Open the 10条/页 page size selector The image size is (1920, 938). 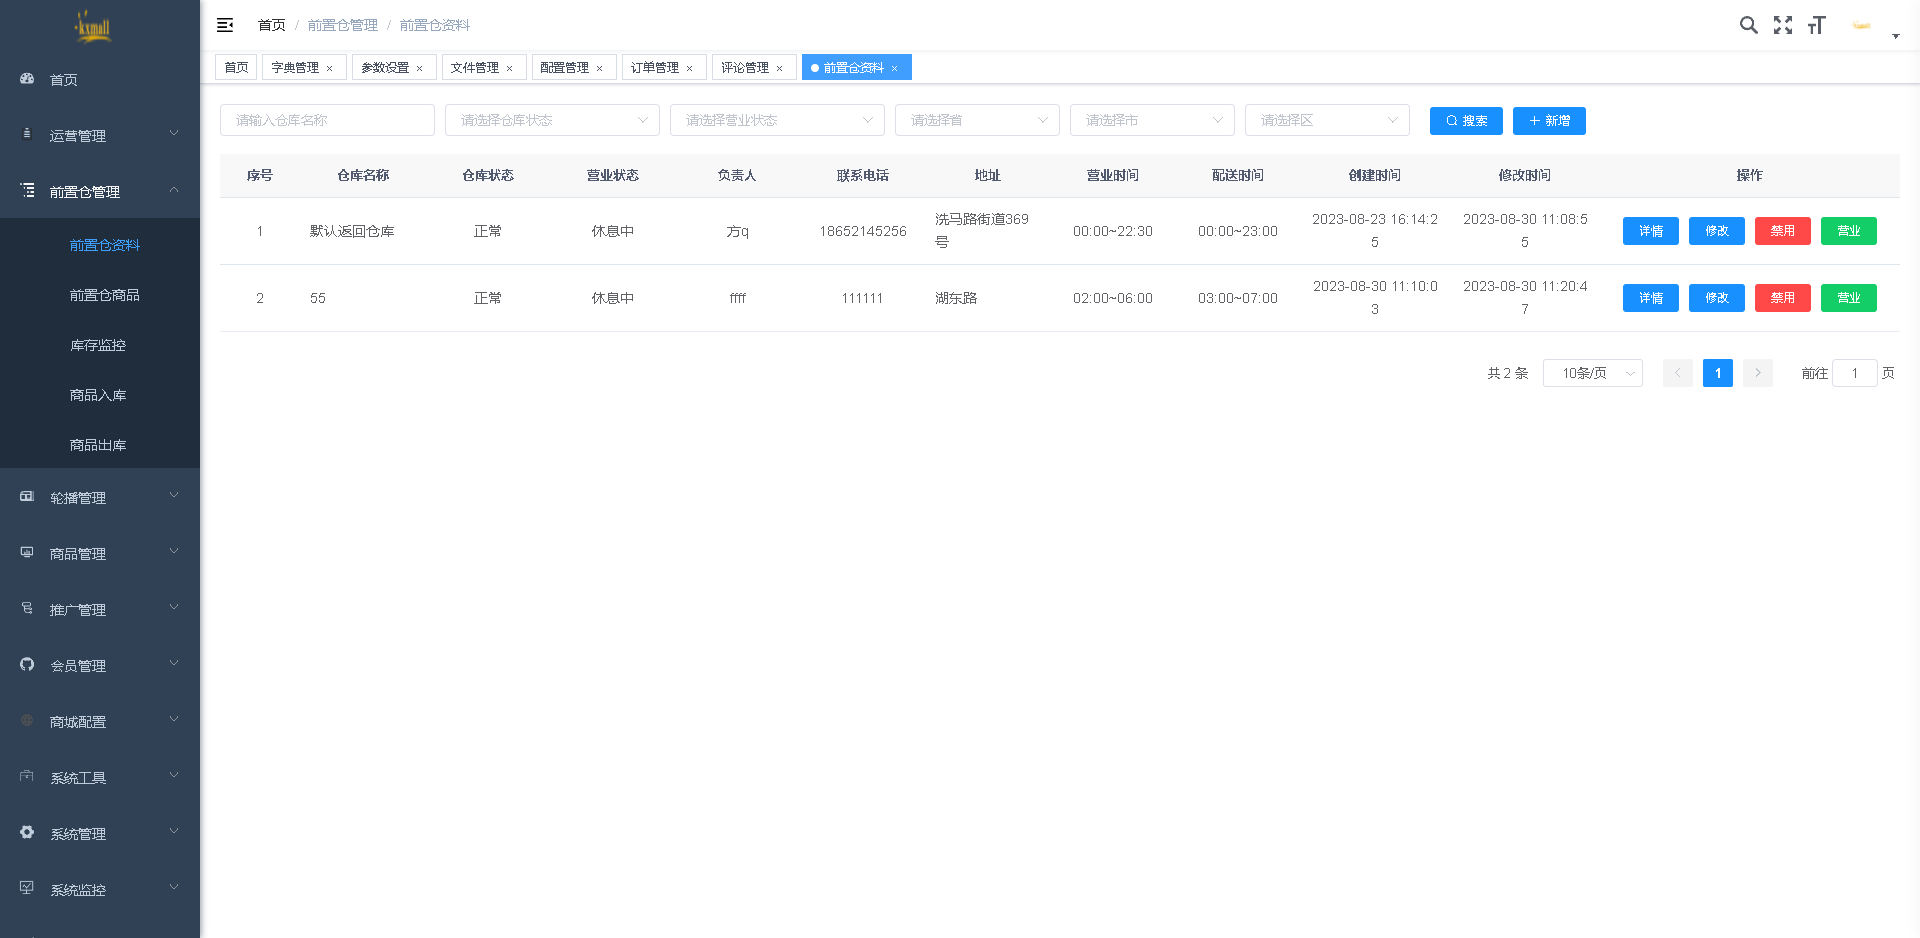[1592, 373]
